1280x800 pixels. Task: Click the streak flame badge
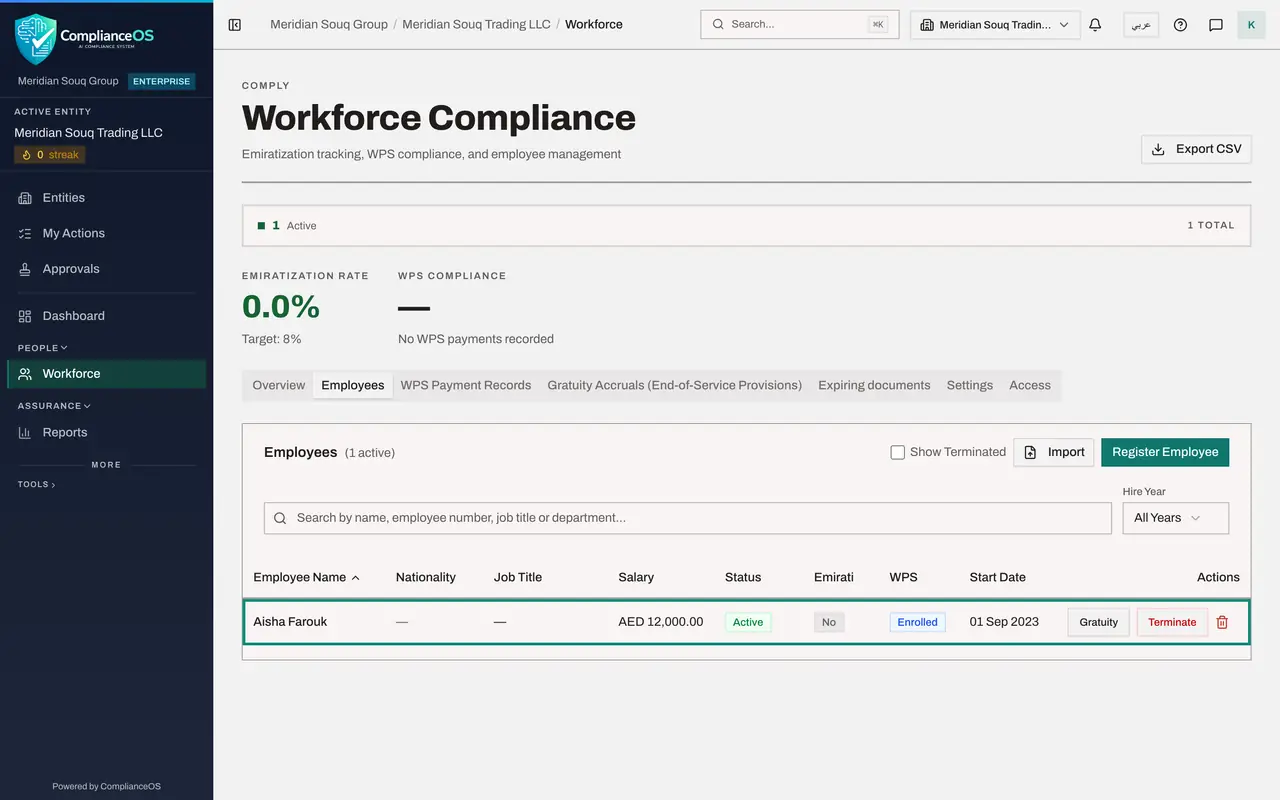(x=50, y=155)
